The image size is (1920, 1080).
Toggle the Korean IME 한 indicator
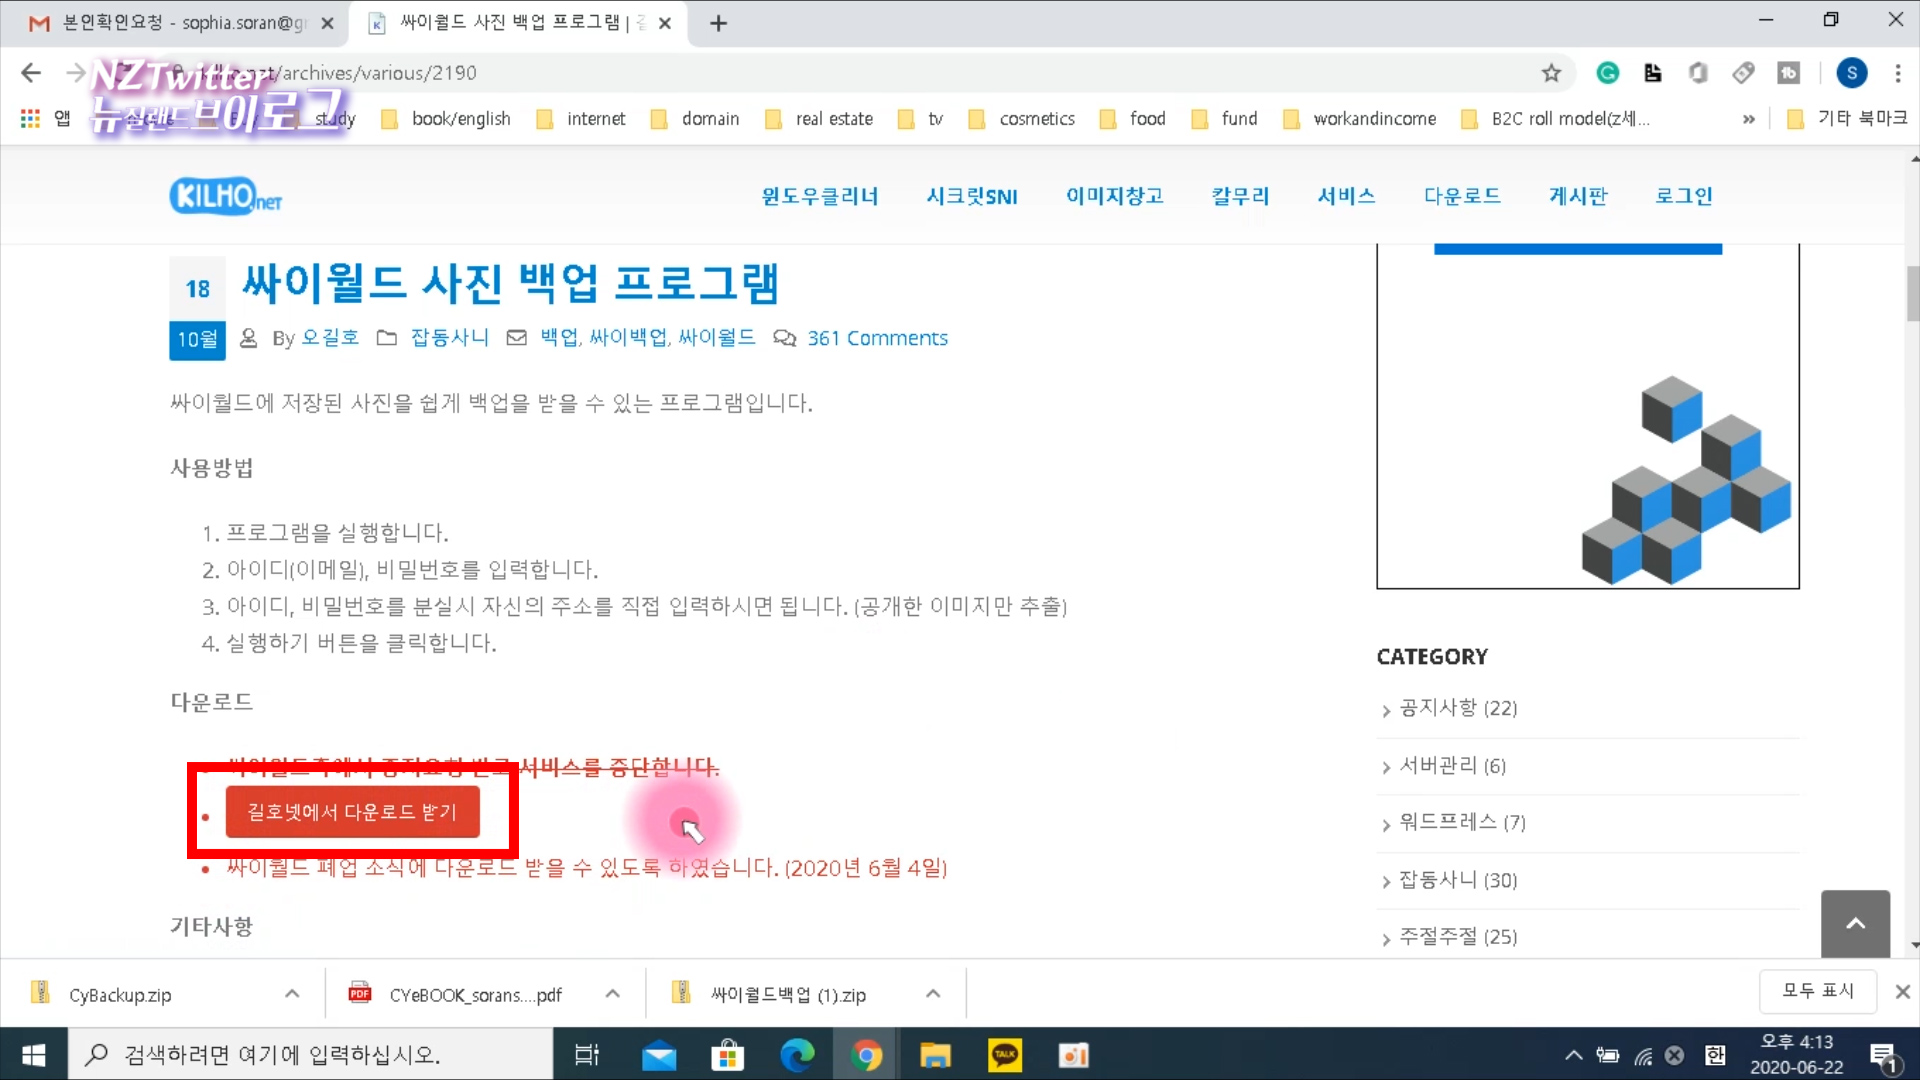point(1715,1055)
